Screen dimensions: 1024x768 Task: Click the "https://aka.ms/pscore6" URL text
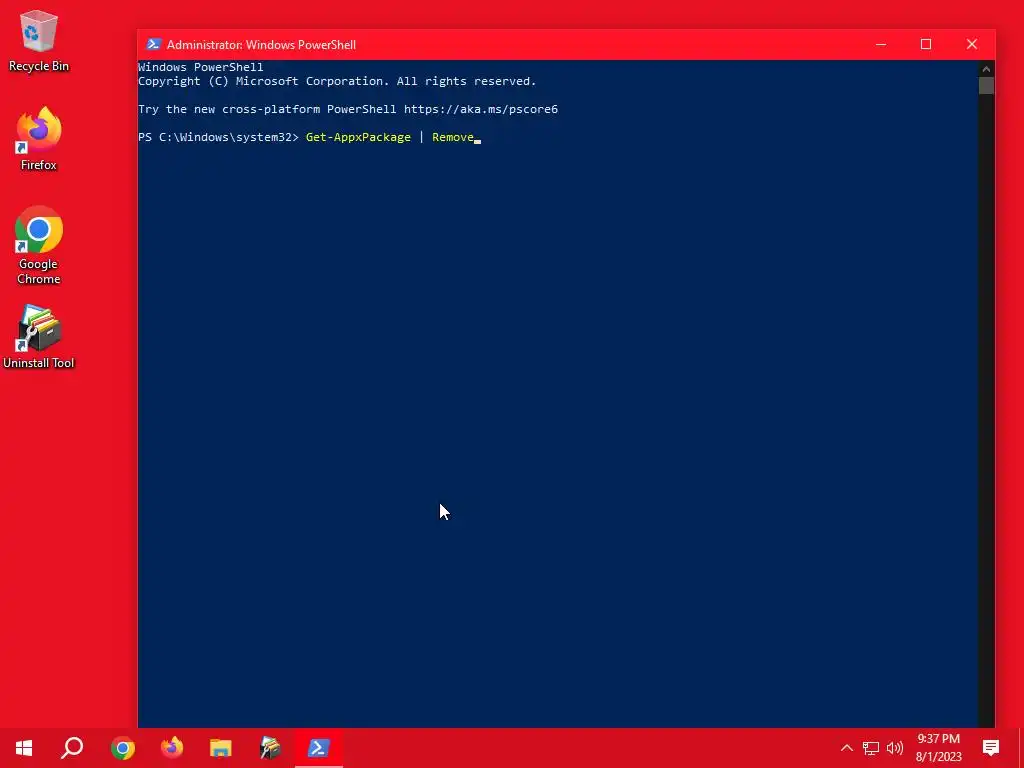(x=481, y=109)
